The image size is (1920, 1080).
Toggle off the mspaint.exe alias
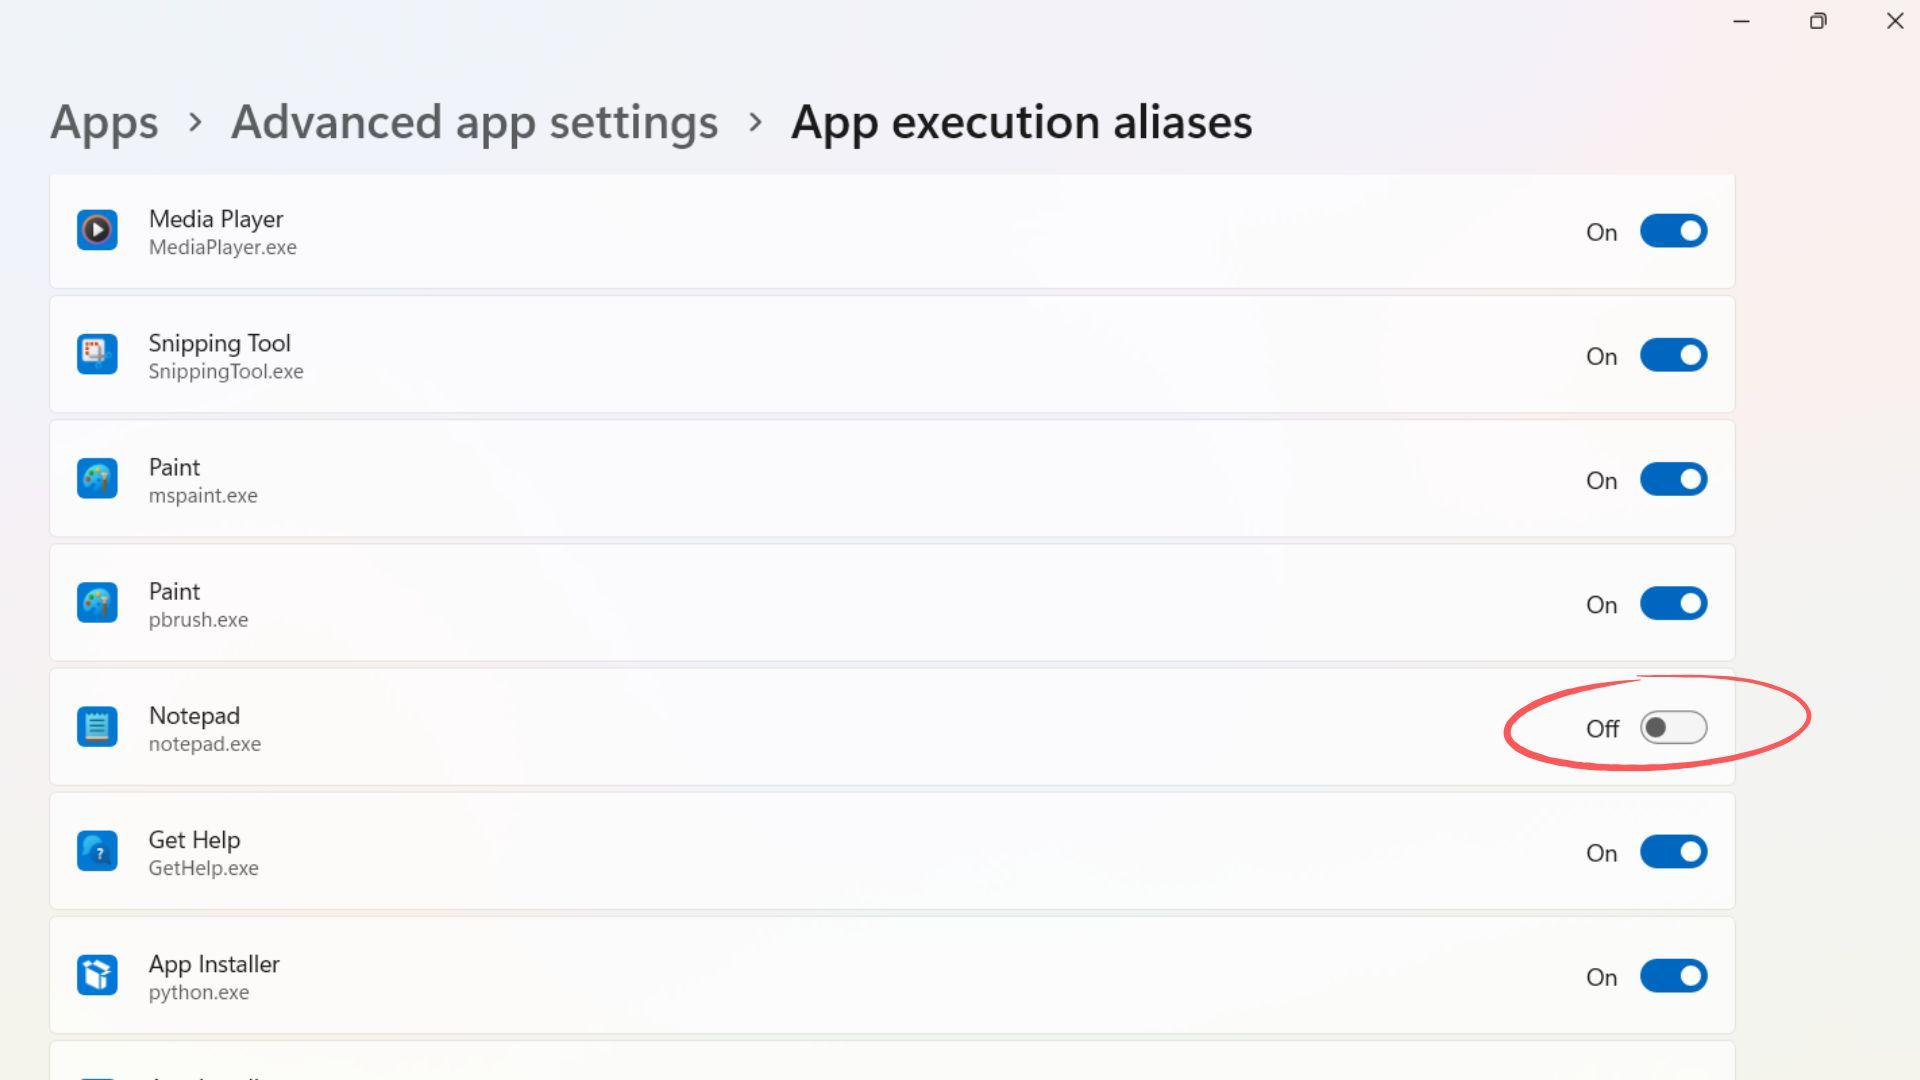point(1673,479)
